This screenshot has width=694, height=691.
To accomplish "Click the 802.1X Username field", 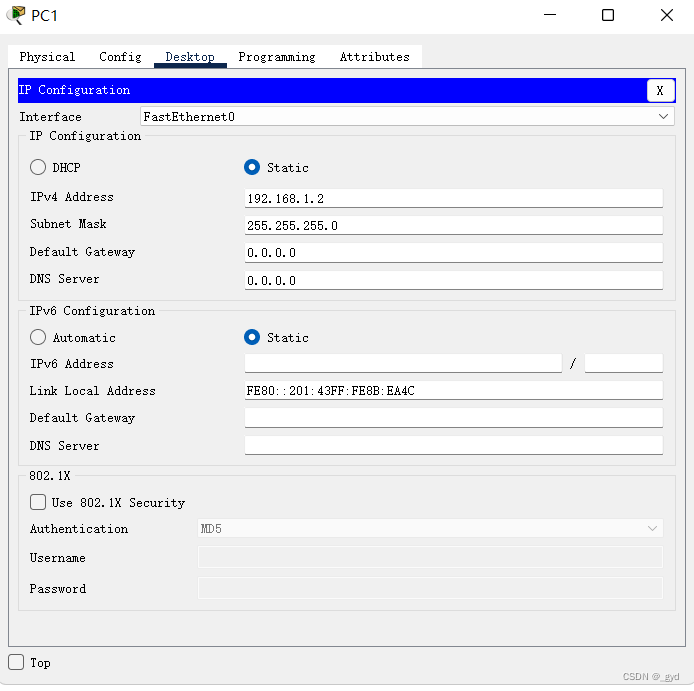I will pos(430,557).
